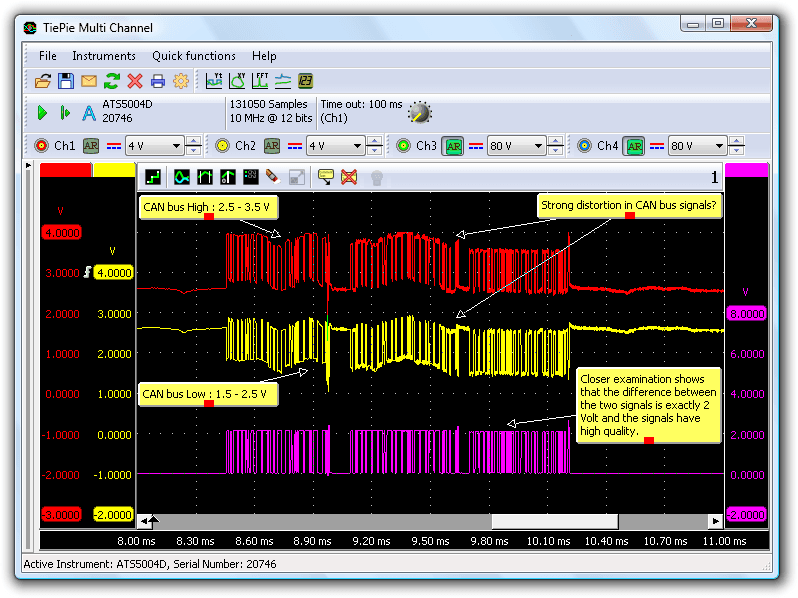Viewport: 798px width, 598px height.
Task: Open the File menu
Action: [48, 56]
